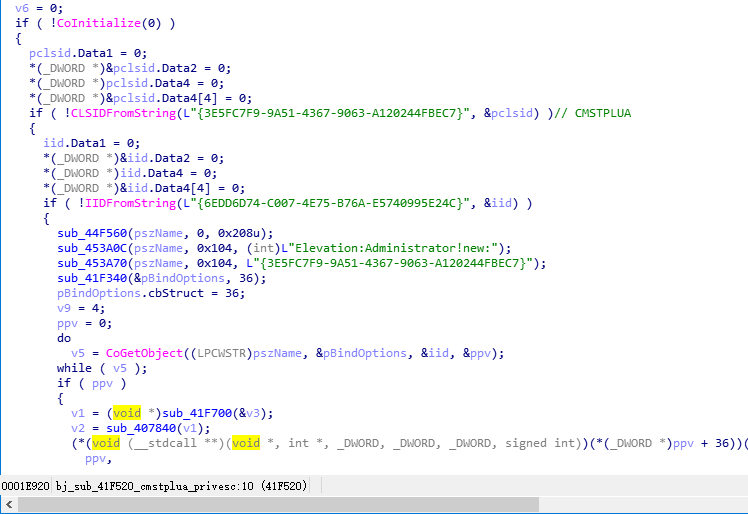Click the CMSTPLUA comment text
The width and height of the screenshot is (748, 514).
tap(603, 113)
